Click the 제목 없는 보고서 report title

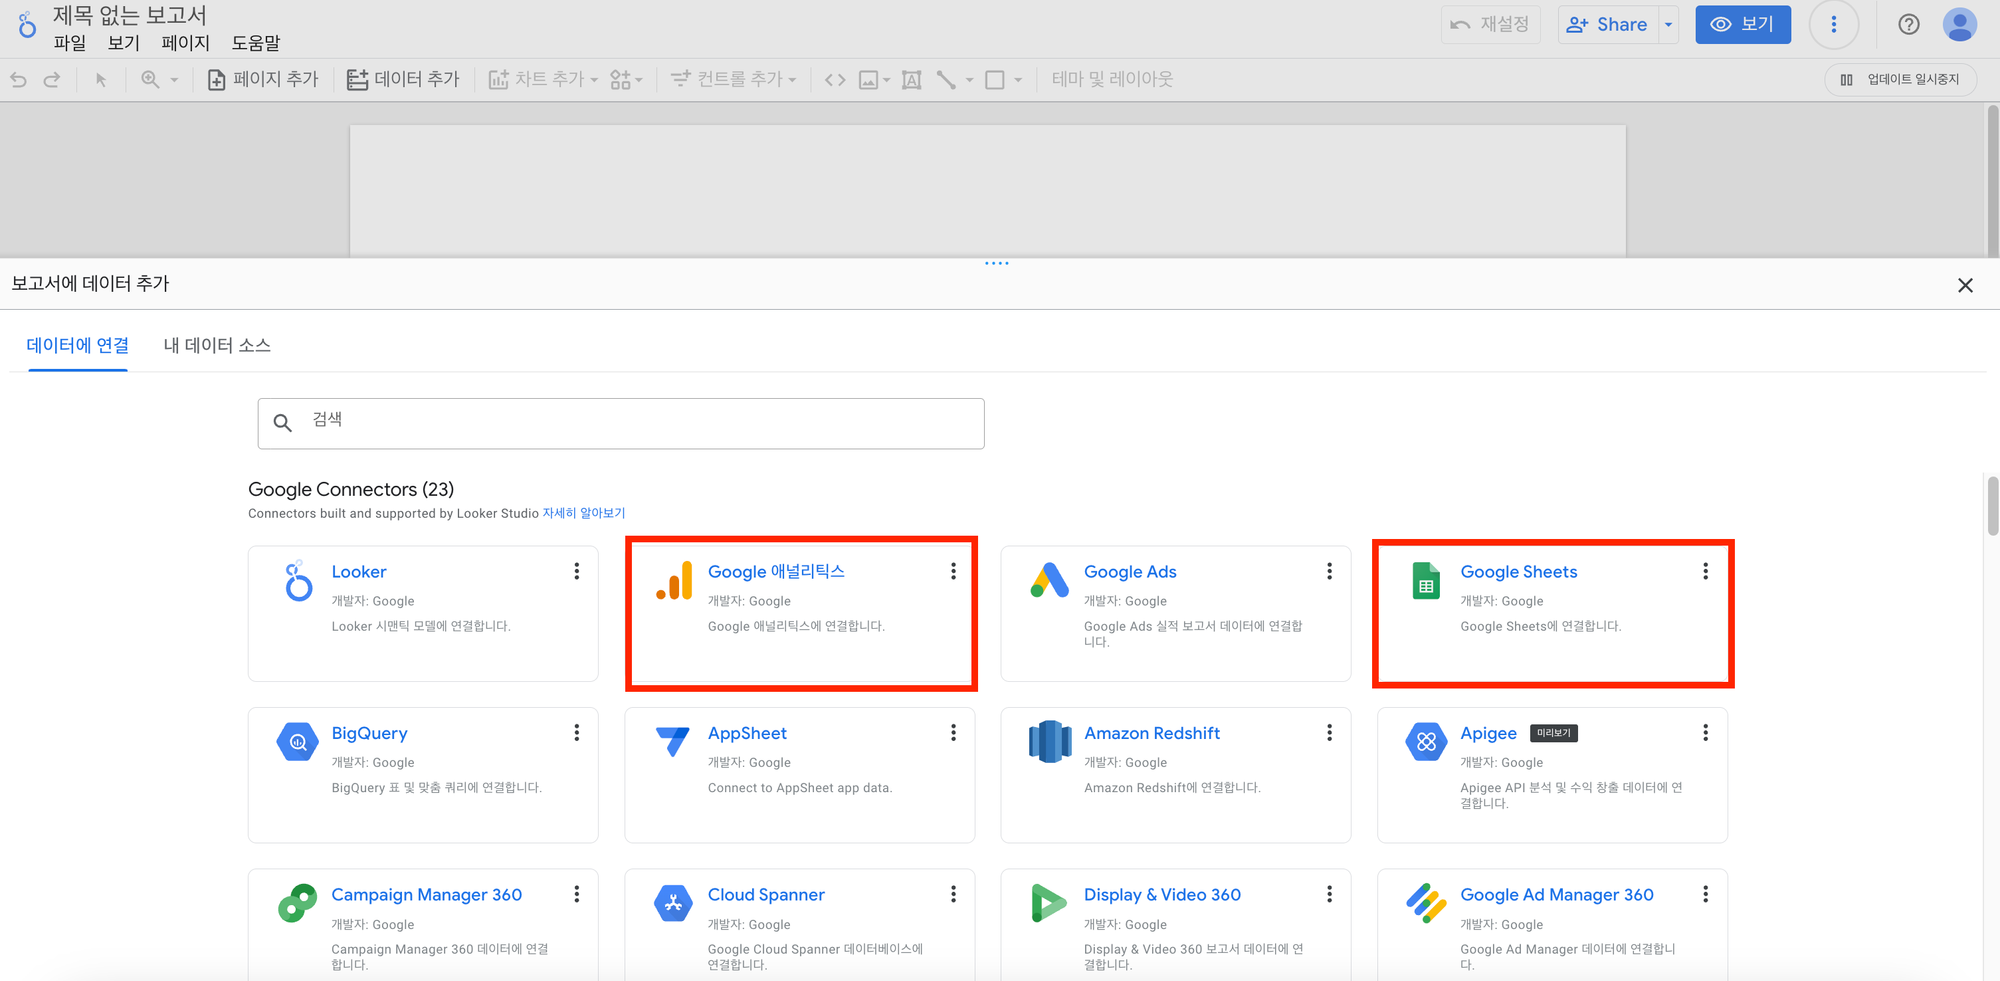point(129,15)
